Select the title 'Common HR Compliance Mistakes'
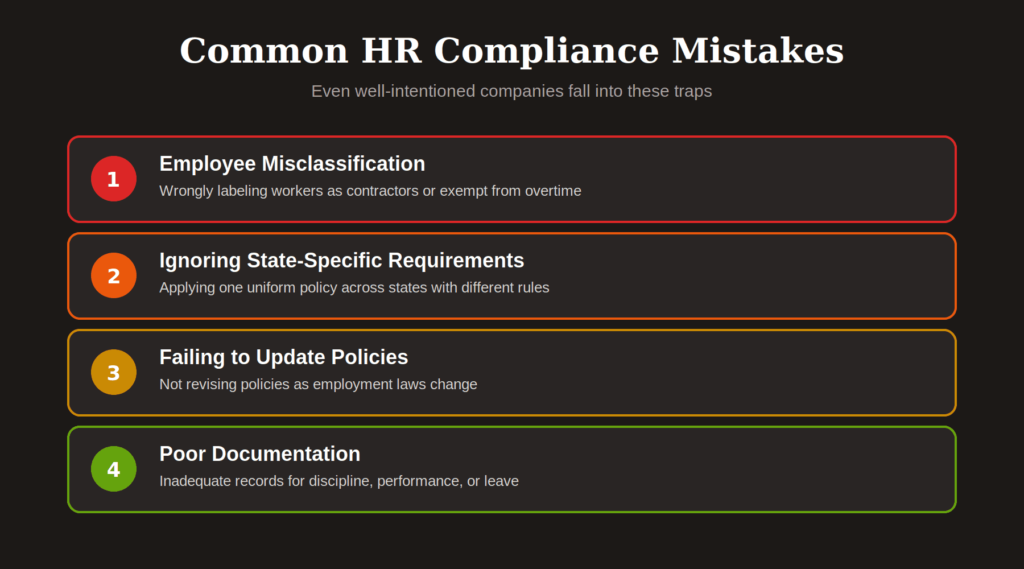This screenshot has width=1024, height=569. tap(511, 51)
